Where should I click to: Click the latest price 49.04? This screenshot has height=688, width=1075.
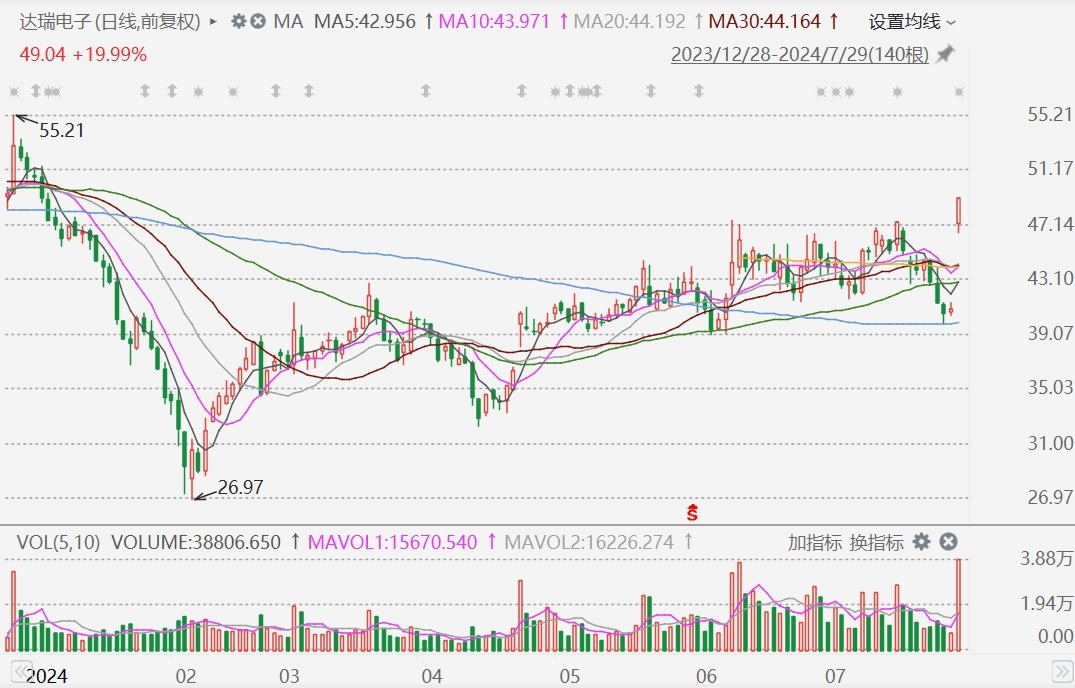click(43, 55)
